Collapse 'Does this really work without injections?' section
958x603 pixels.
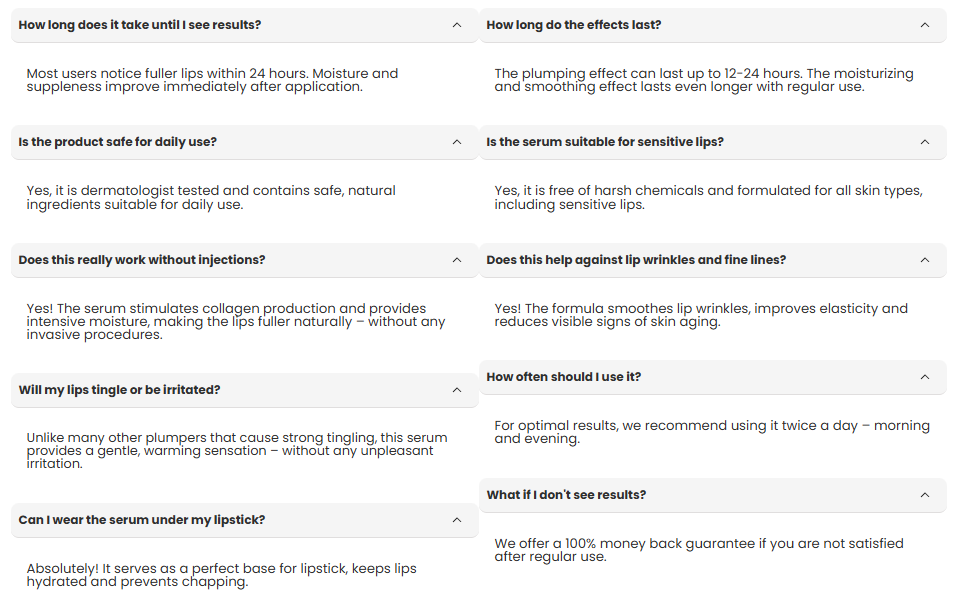(142, 260)
